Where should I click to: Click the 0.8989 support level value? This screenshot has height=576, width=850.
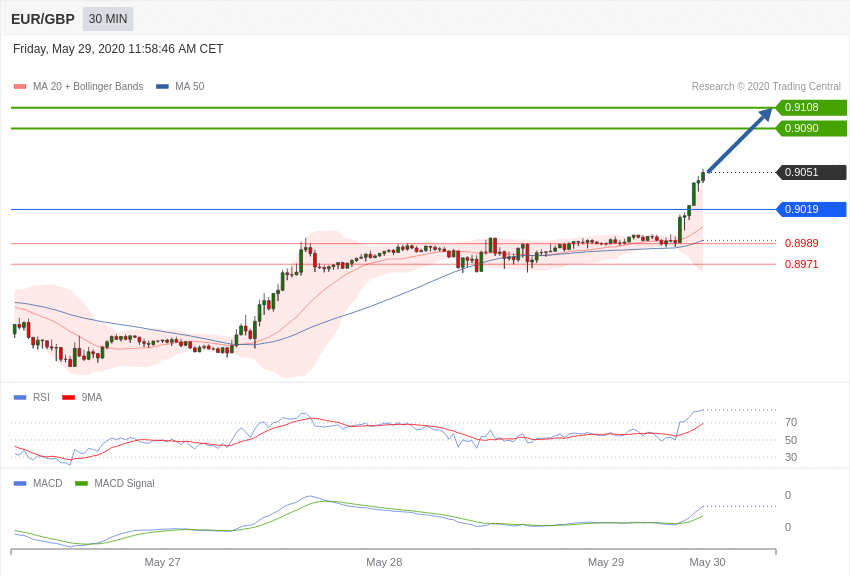tap(802, 243)
